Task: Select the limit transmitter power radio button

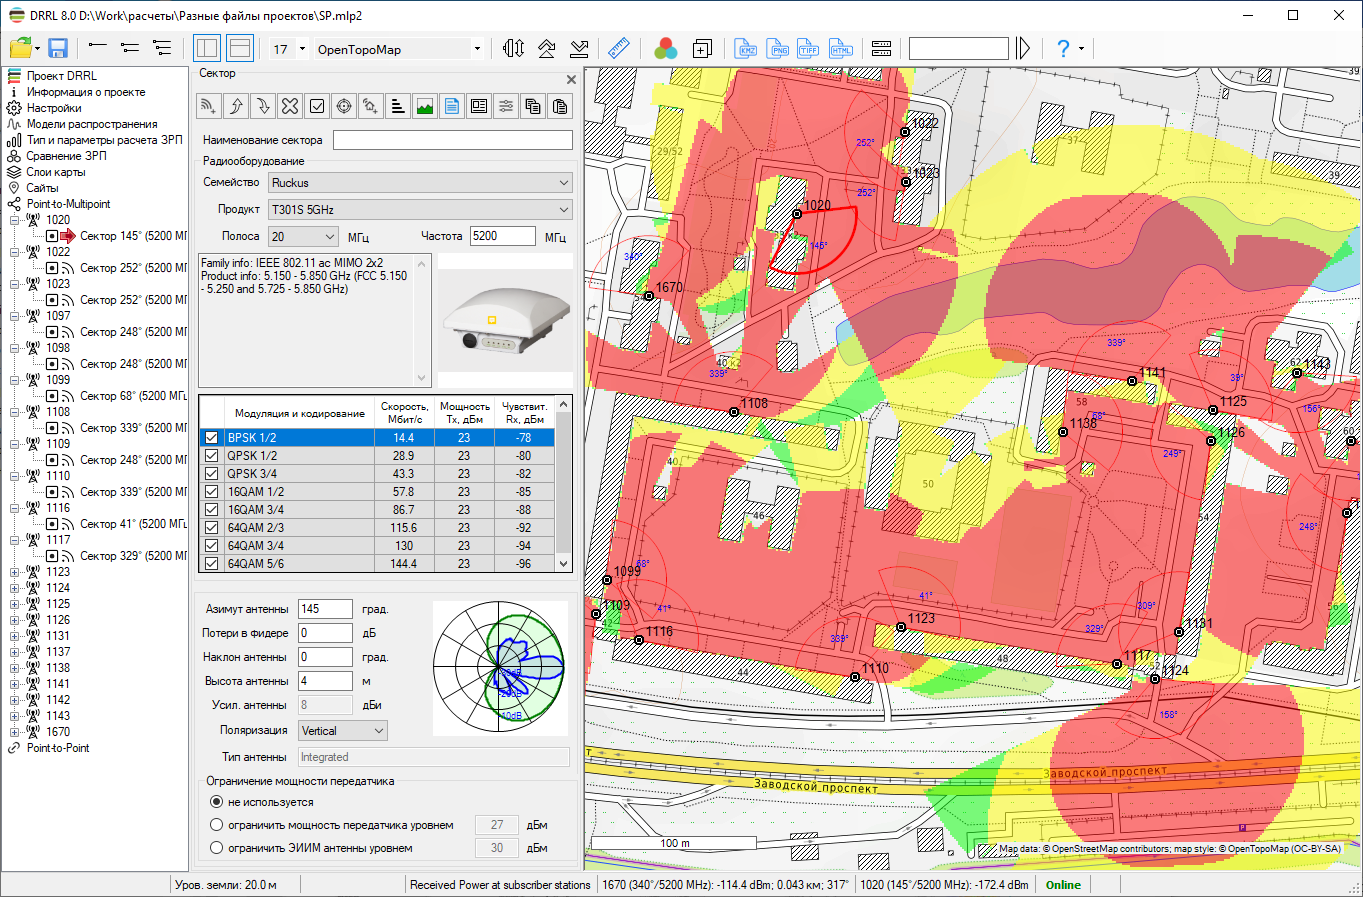Action: (x=216, y=825)
